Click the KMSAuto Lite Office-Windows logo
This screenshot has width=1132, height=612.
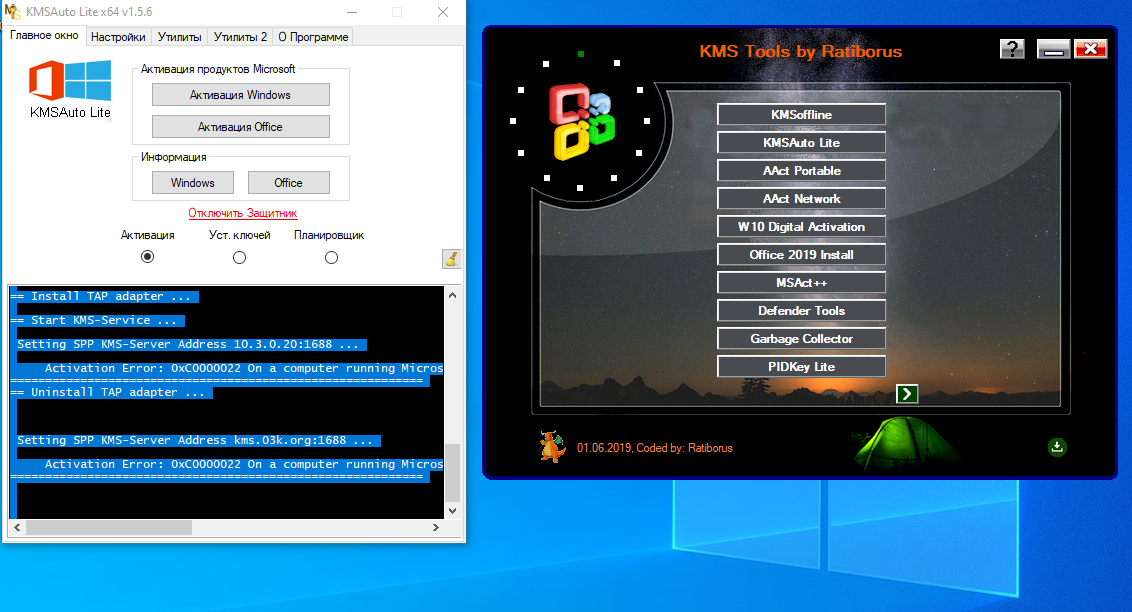70,80
